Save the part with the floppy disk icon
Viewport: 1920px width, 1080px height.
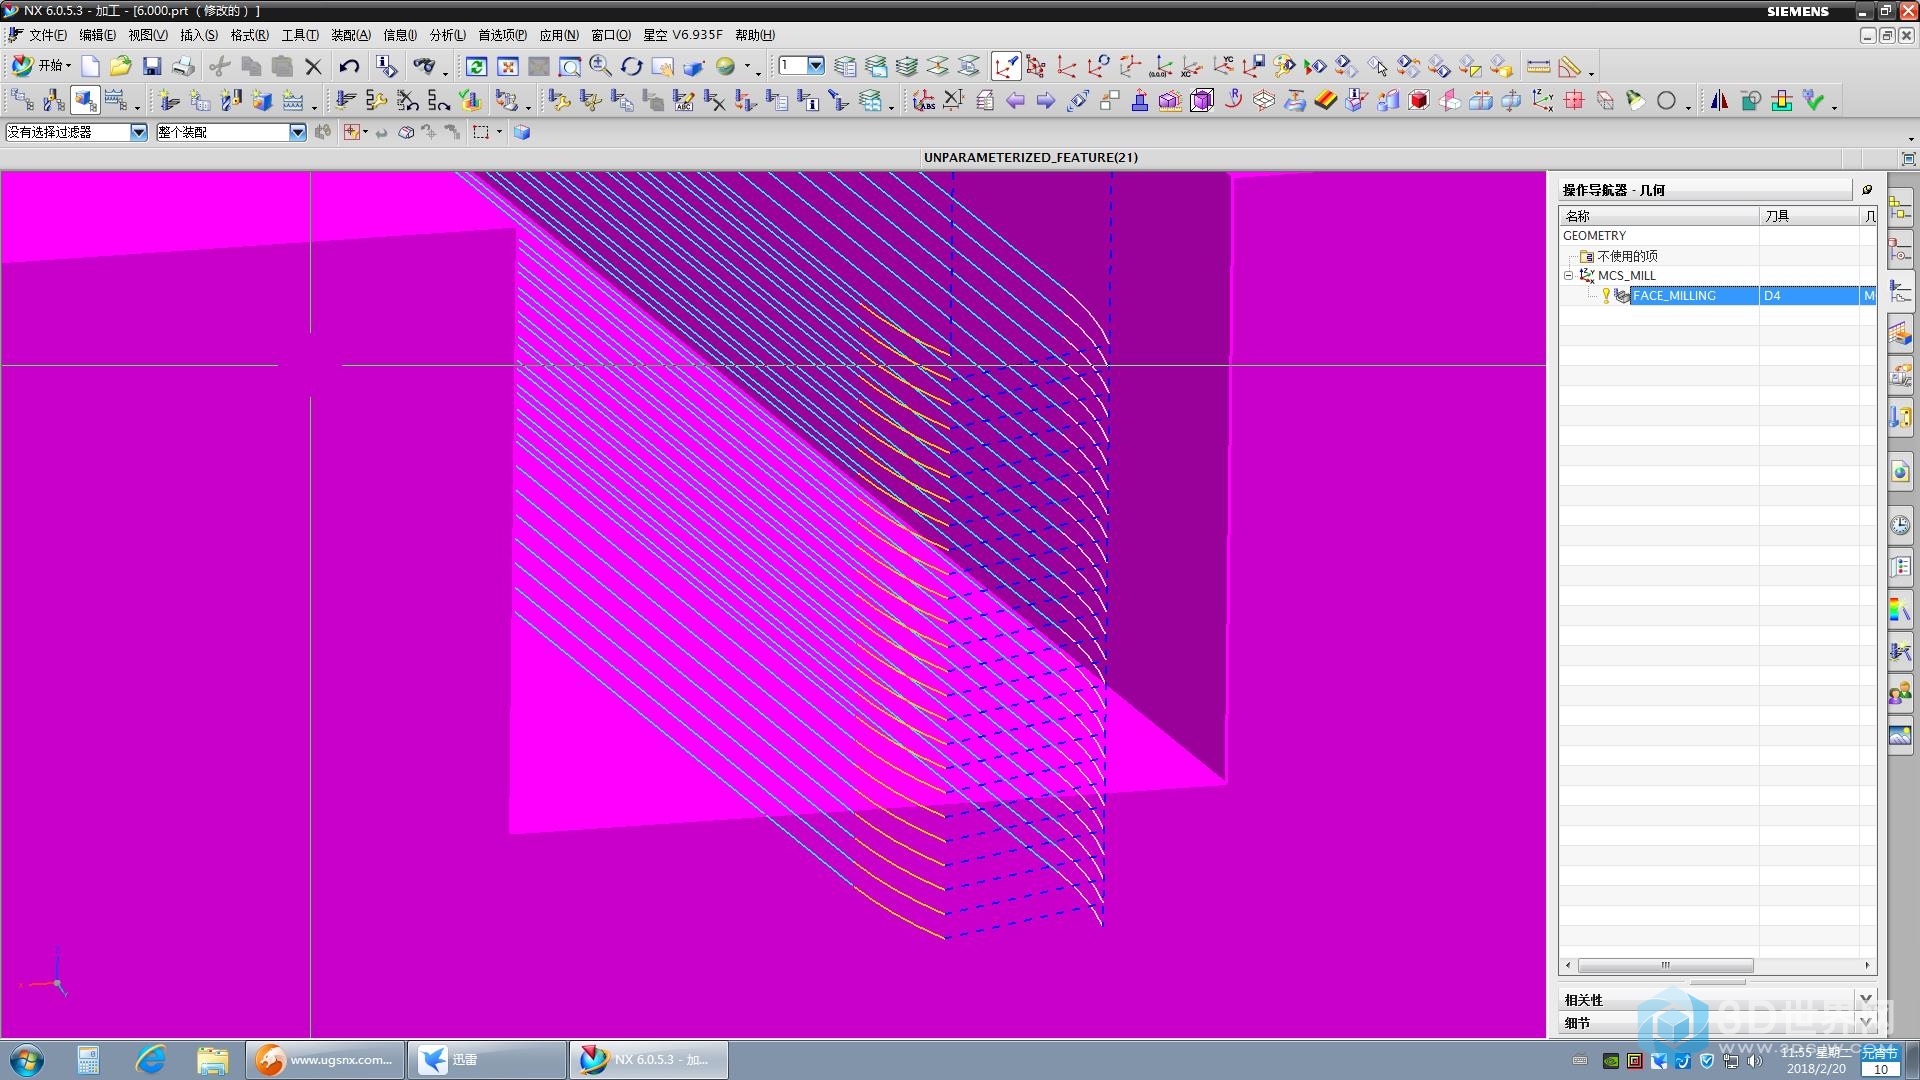tap(152, 66)
